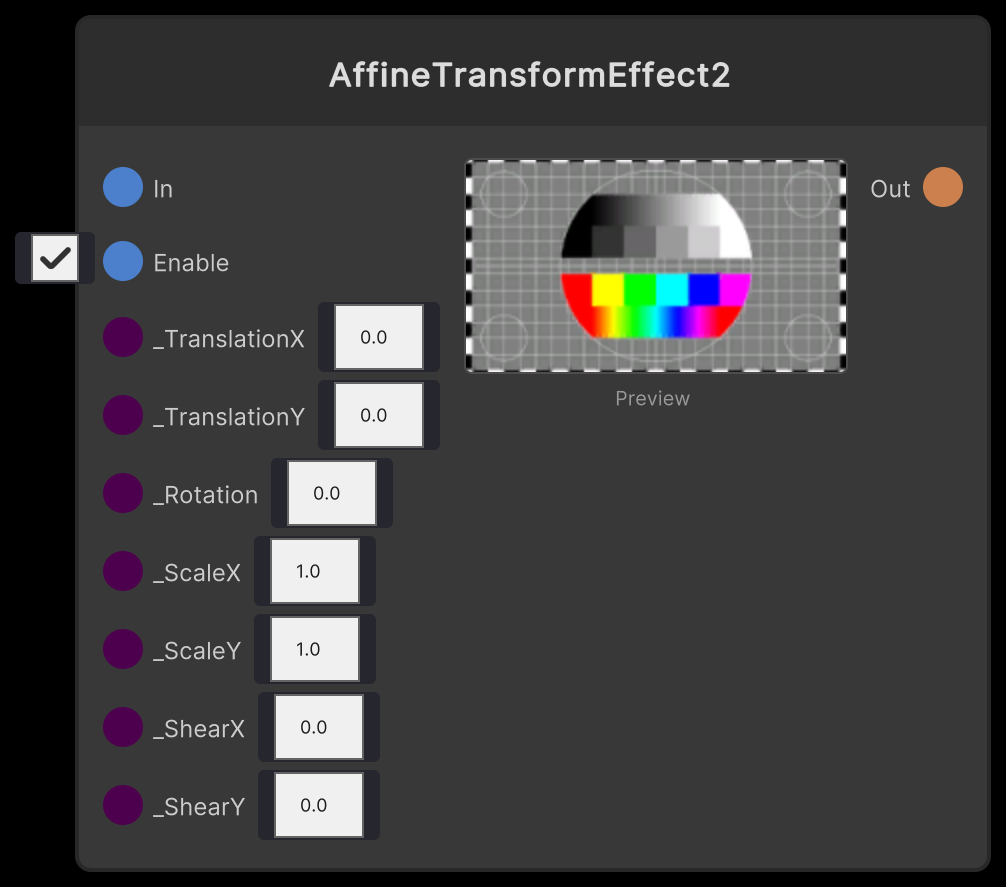1006x887 pixels.
Task: Select the _ShearX input port
Action: click(122, 727)
